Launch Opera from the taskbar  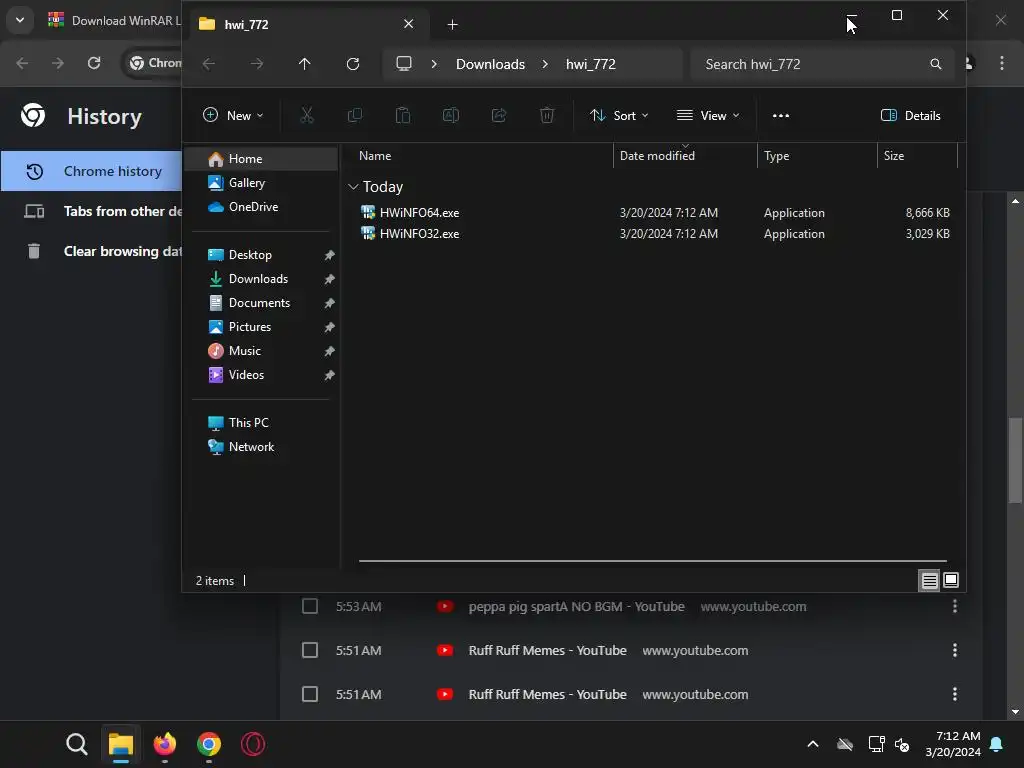[x=253, y=744]
